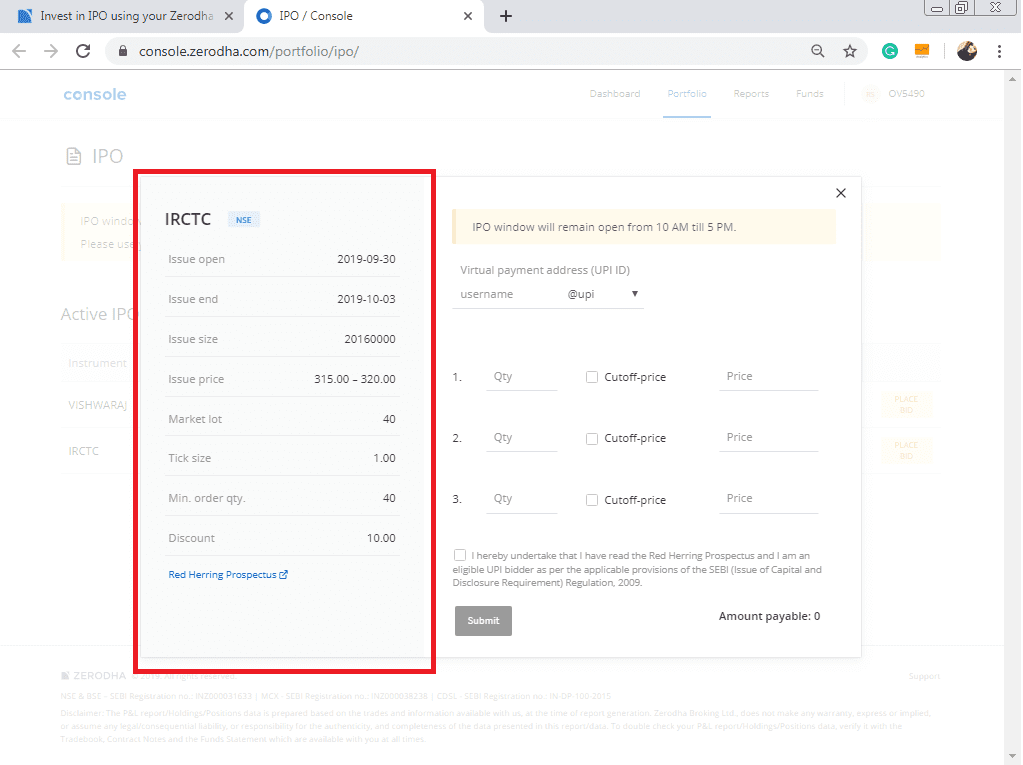This screenshot has width=1023, height=765.
Task: Click Qty field for bid 1
Action: click(521, 377)
